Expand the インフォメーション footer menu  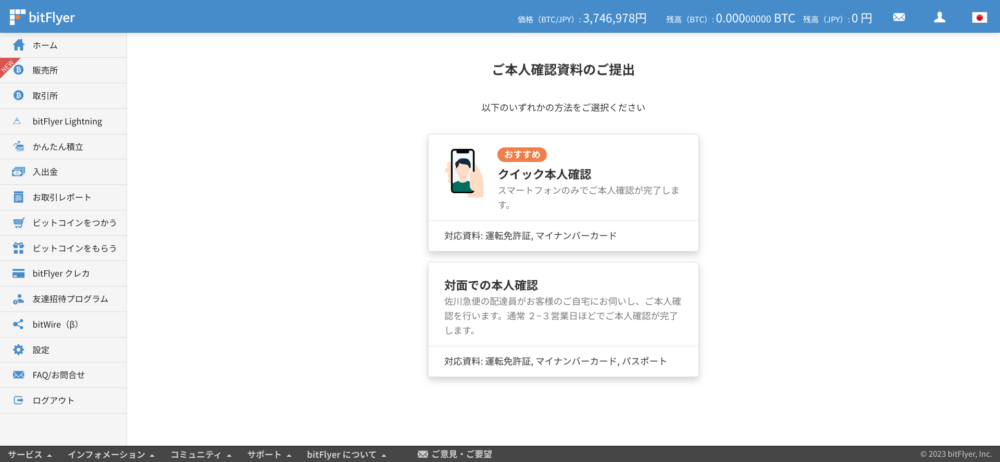[x=110, y=454]
